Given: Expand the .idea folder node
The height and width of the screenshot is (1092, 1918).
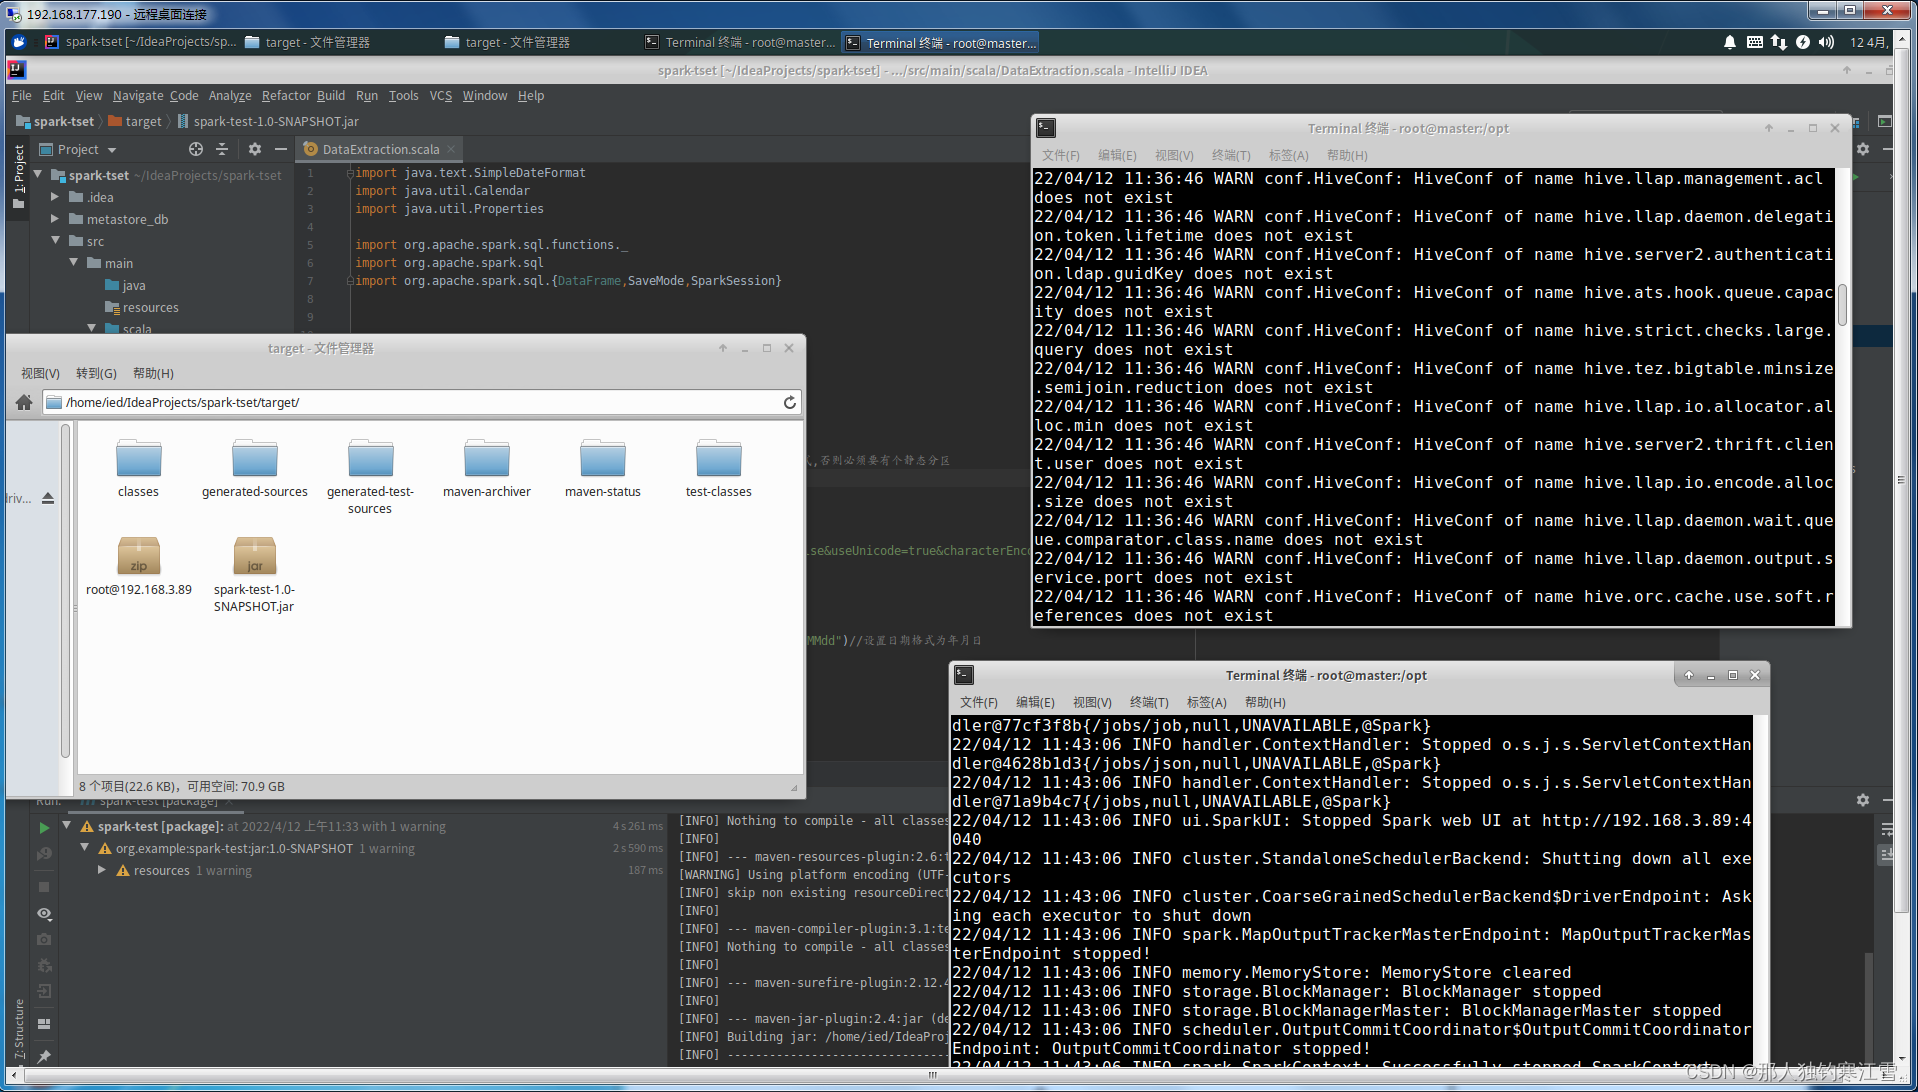Looking at the screenshot, I should click(x=56, y=197).
